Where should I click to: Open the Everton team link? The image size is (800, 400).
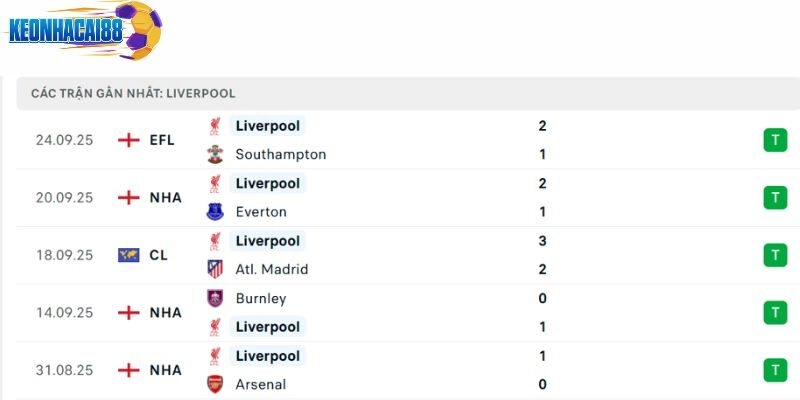click(x=261, y=212)
